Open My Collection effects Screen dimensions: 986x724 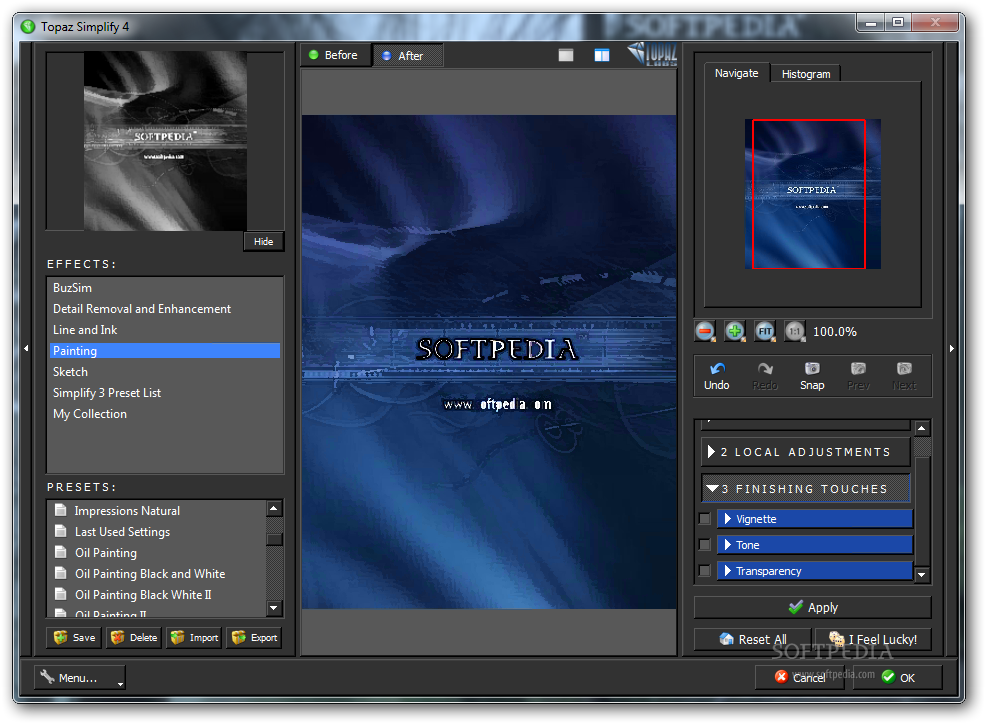point(165,414)
